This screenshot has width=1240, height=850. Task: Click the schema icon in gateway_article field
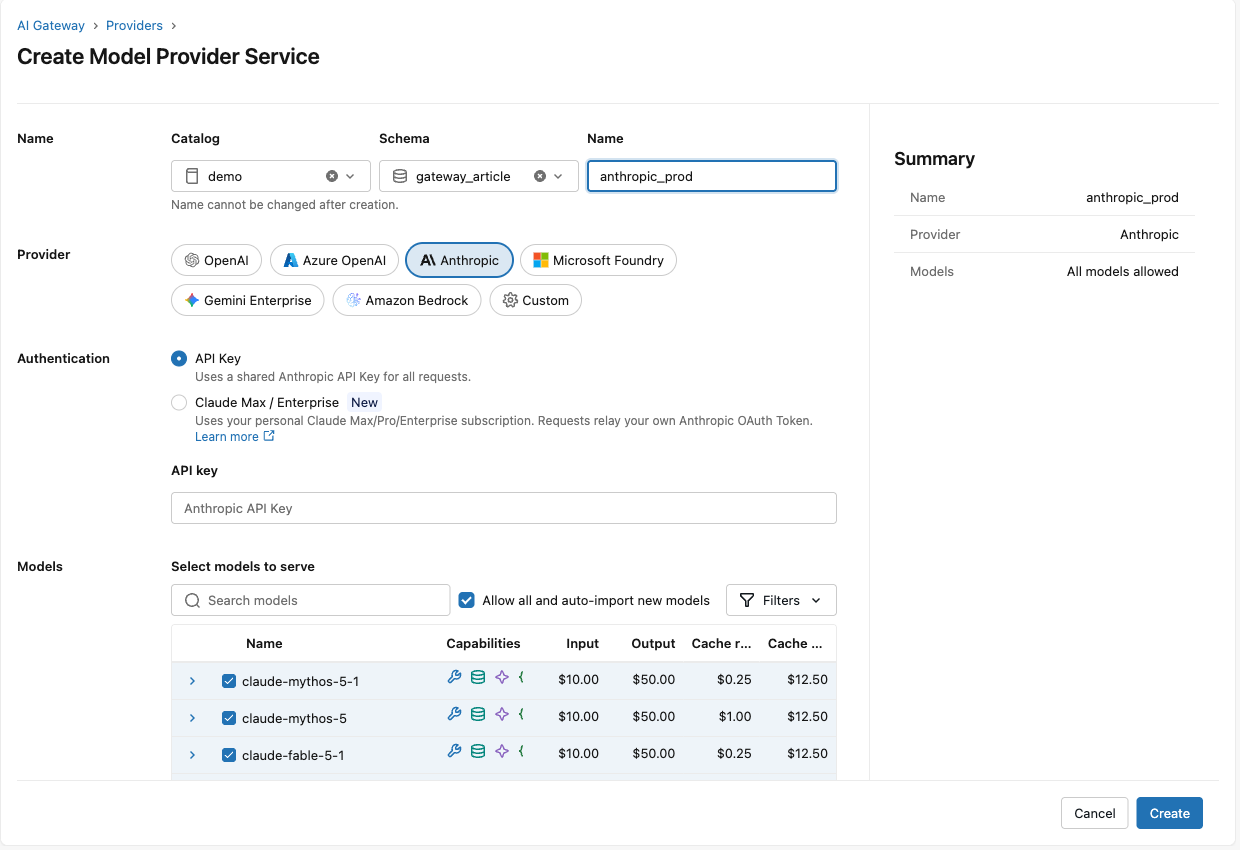click(x=400, y=176)
